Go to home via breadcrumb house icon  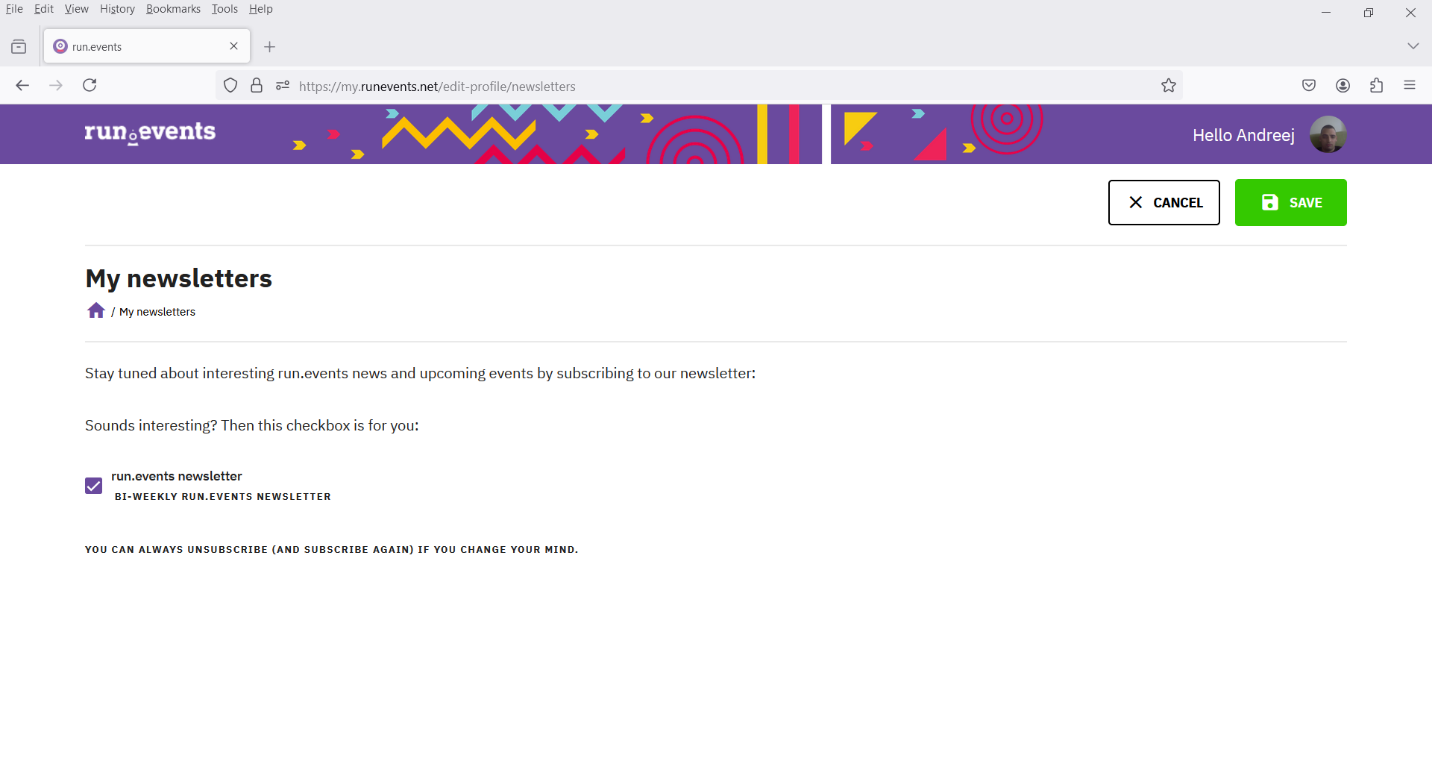point(96,311)
